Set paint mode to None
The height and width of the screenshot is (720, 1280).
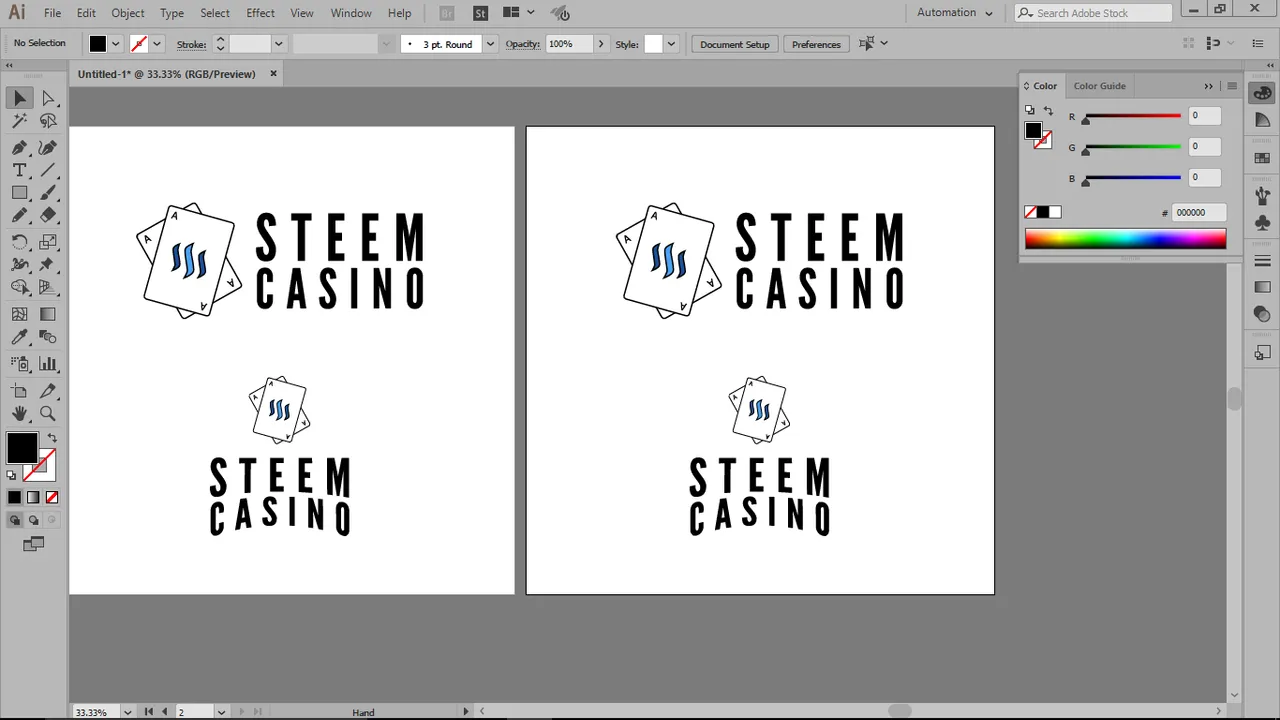(x=52, y=497)
